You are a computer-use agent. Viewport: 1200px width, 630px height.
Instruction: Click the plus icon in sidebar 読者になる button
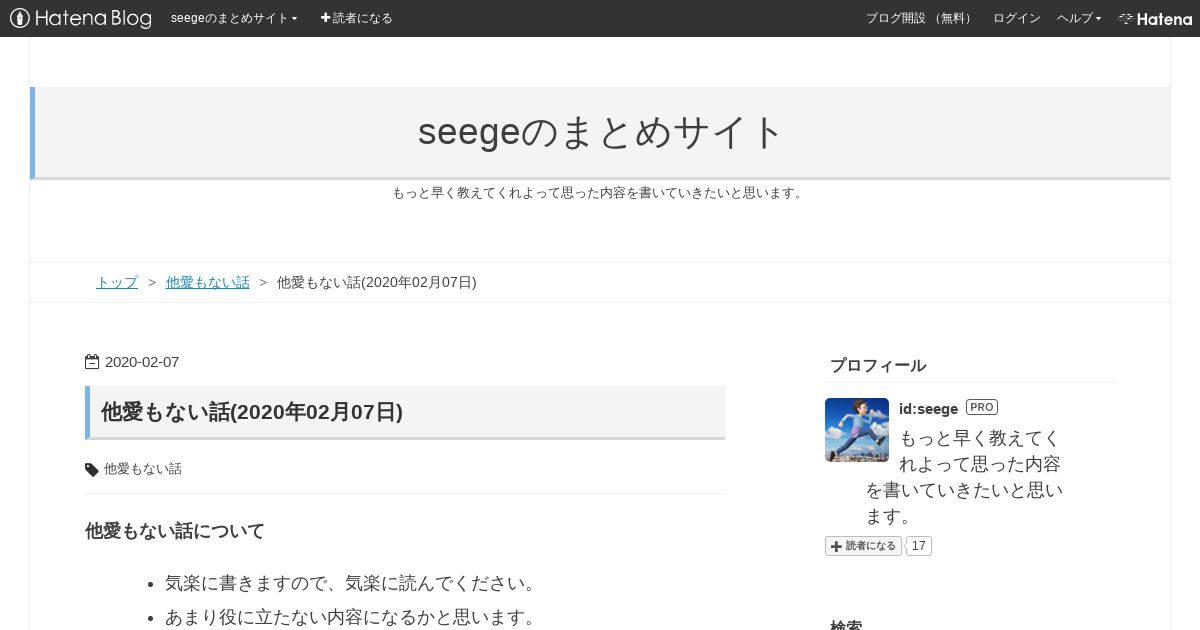(x=836, y=546)
